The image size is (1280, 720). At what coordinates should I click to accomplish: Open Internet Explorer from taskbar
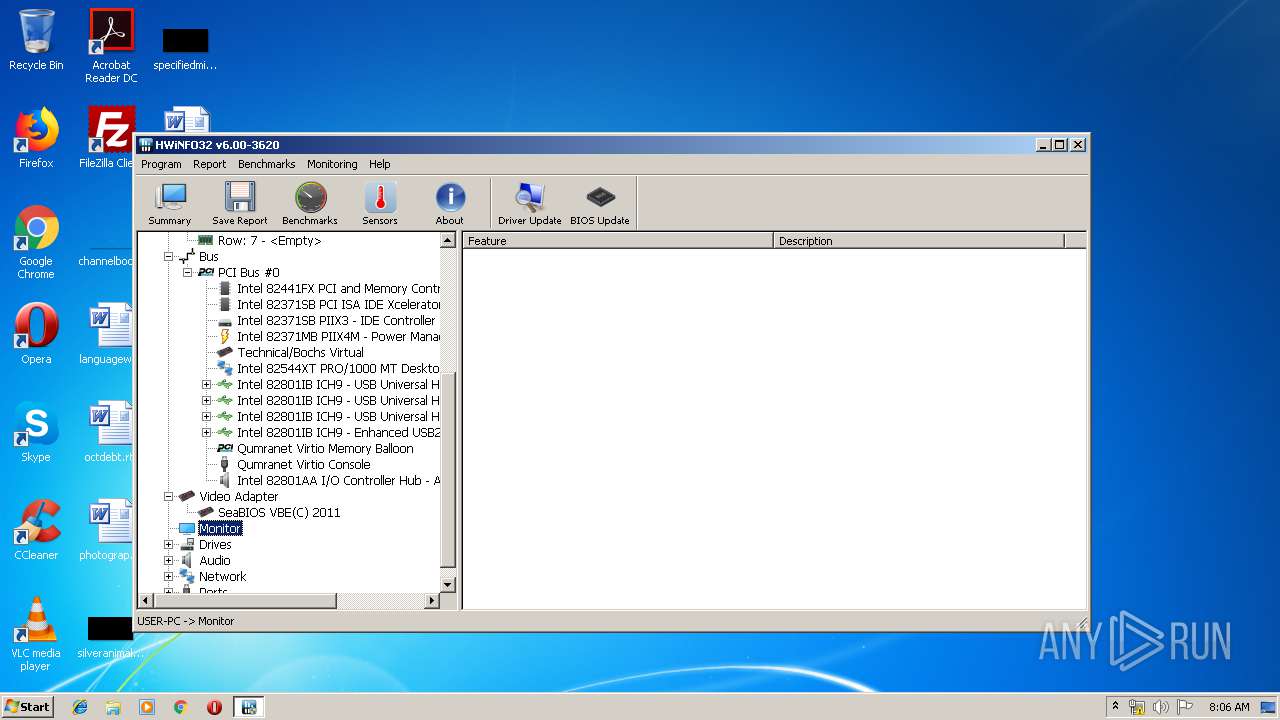tap(80, 707)
